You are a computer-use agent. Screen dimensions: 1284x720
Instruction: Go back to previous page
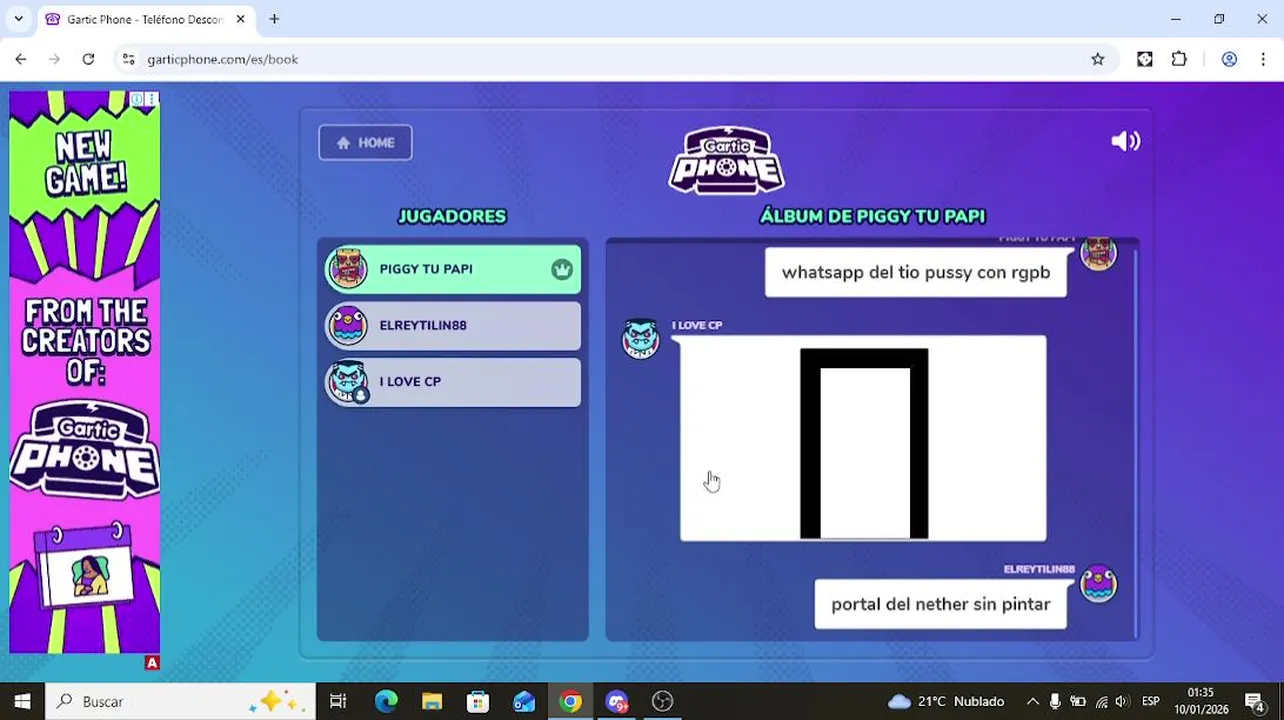tap(21, 59)
